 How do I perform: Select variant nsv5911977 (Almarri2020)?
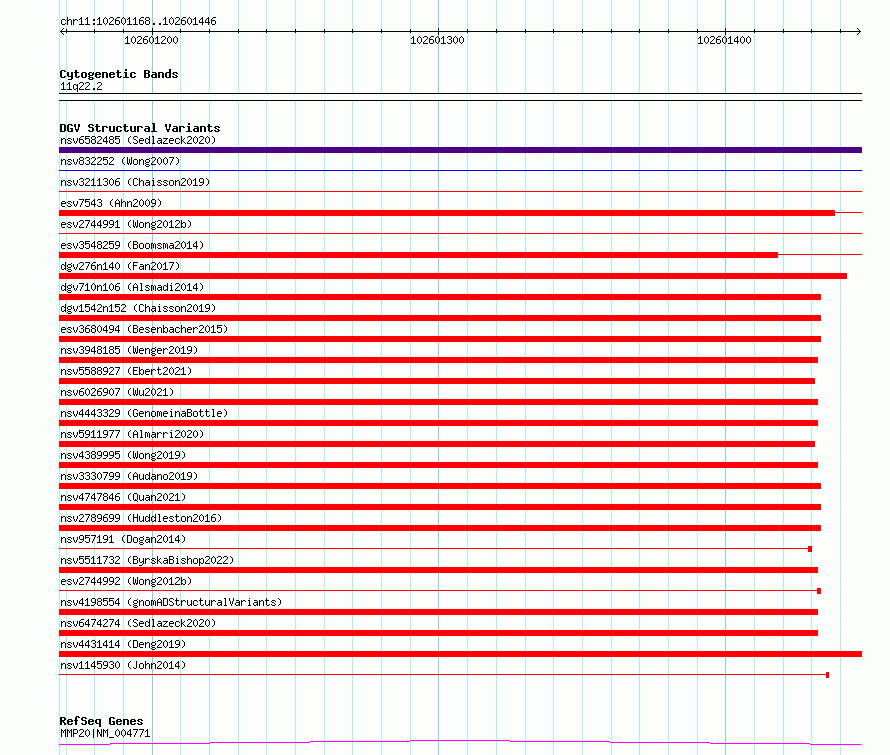[132, 434]
